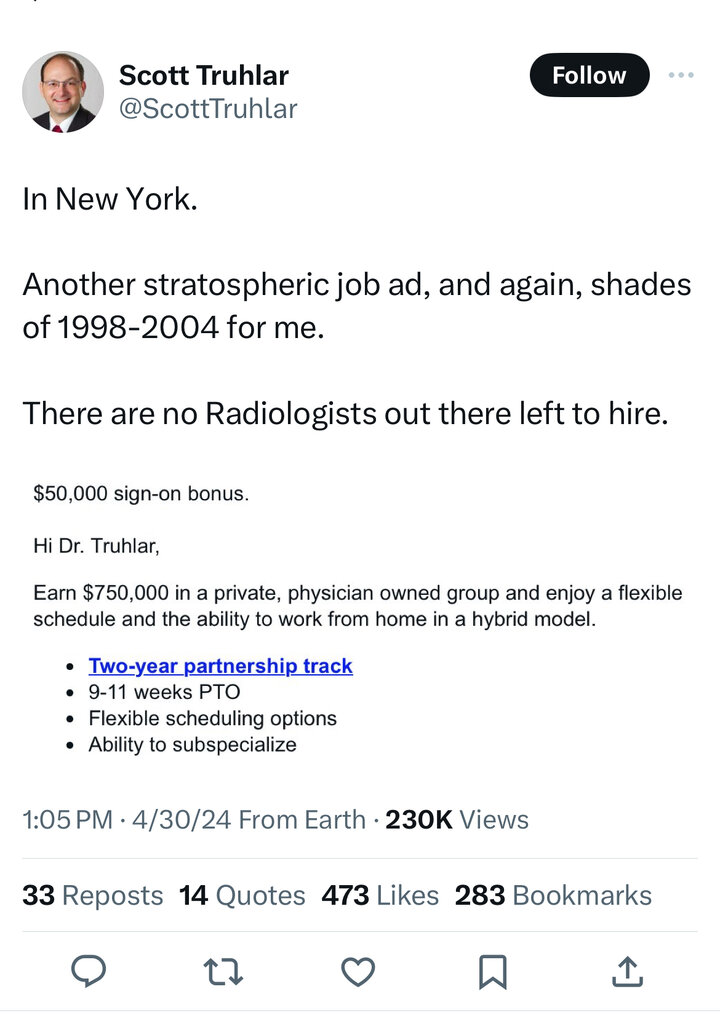Tap the share upload arrow icon
720x1024 pixels.
coord(626,970)
